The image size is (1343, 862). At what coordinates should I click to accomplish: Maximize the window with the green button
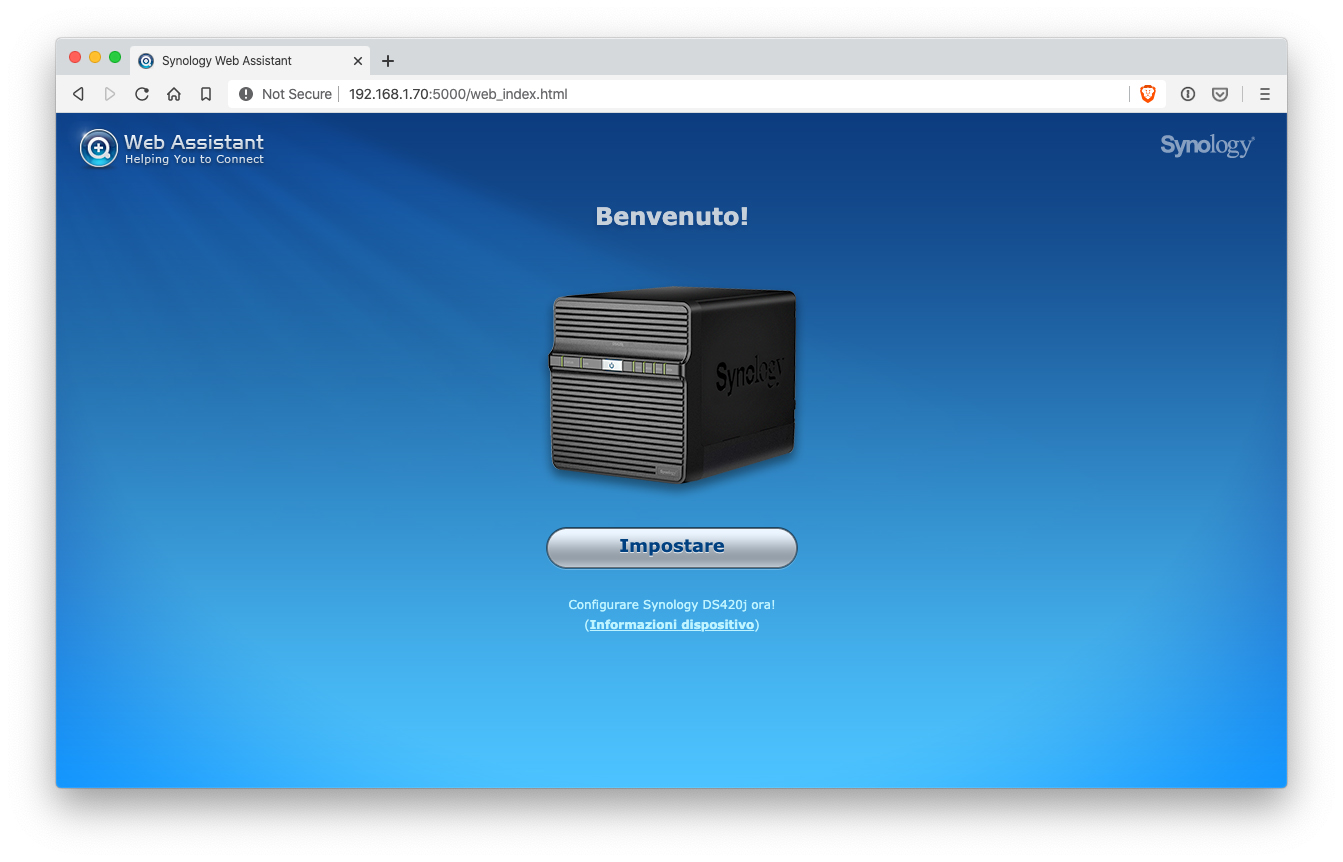point(115,57)
